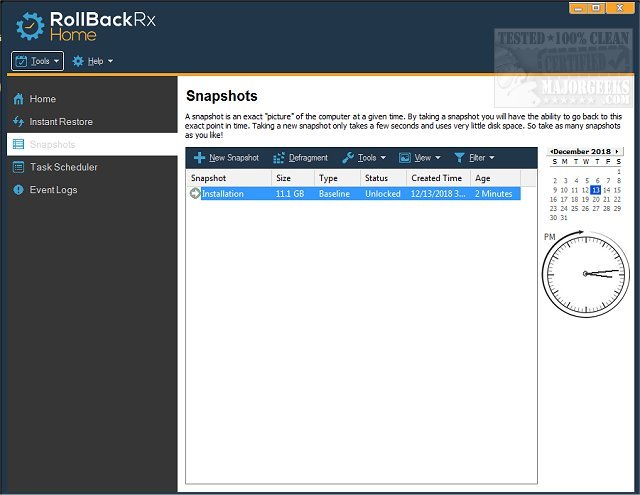
Task: Expand the snapshot toolbar Tools dropdown arrow
Action: tap(383, 158)
